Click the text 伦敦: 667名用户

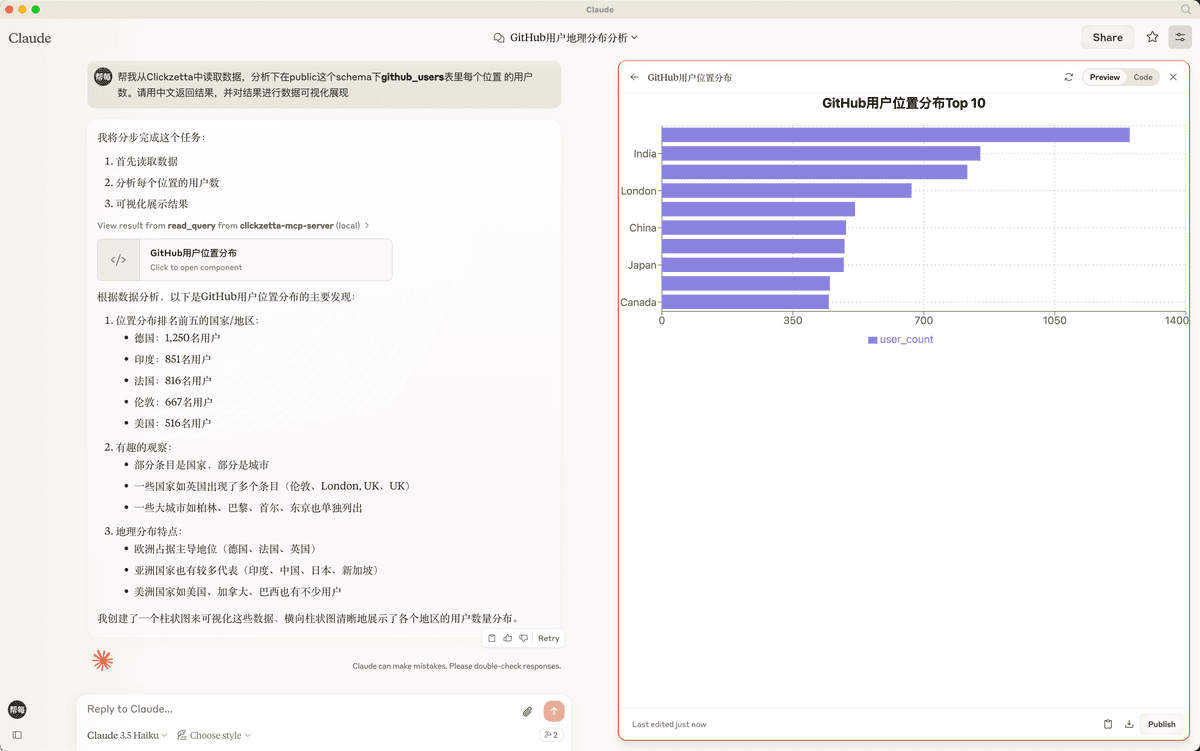point(173,402)
